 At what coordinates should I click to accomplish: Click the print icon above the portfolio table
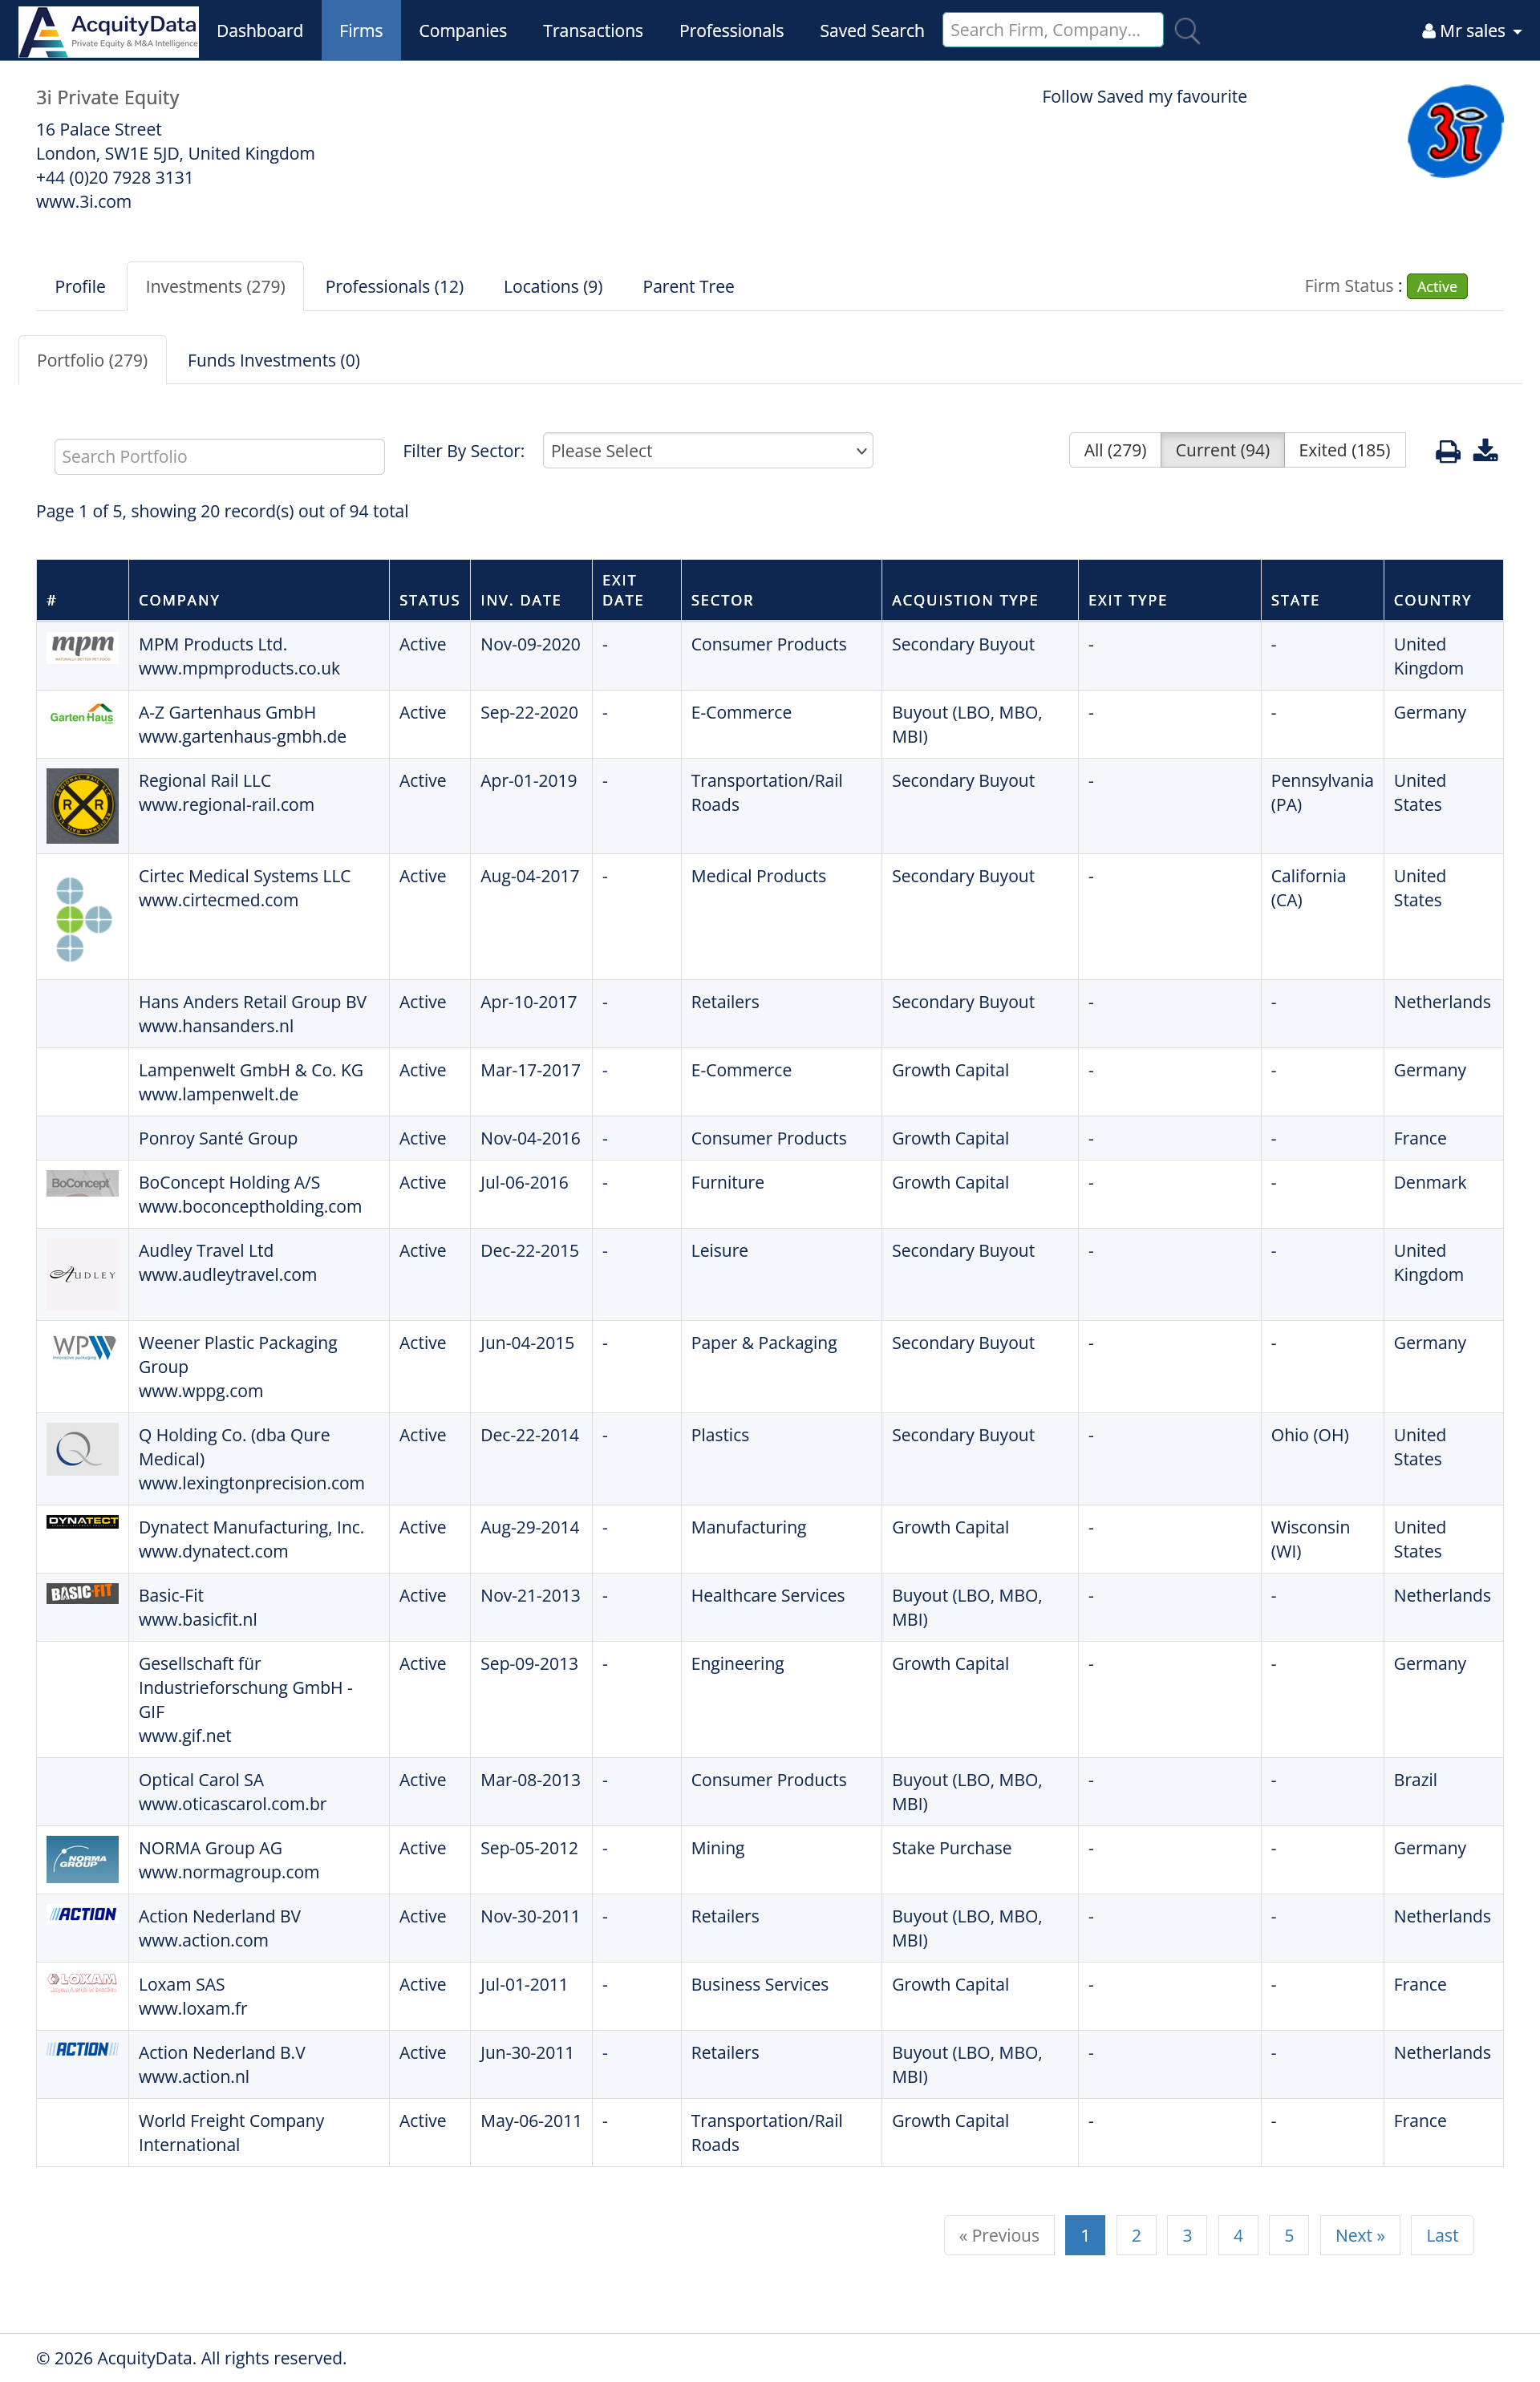pos(1448,451)
